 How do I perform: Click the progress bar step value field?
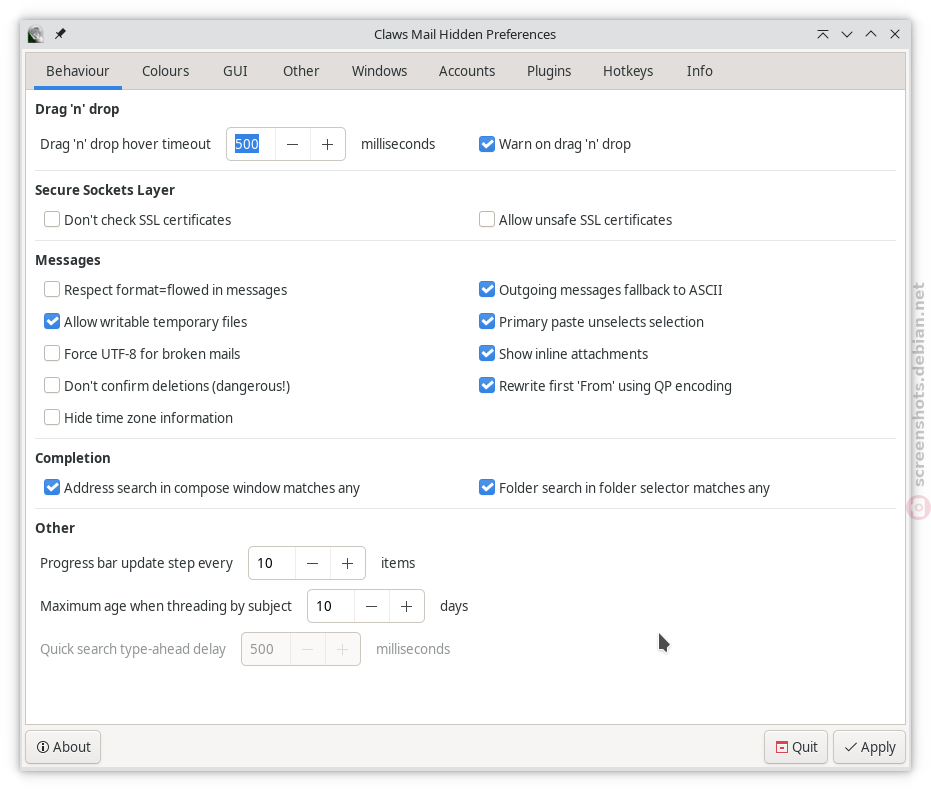(x=272, y=563)
